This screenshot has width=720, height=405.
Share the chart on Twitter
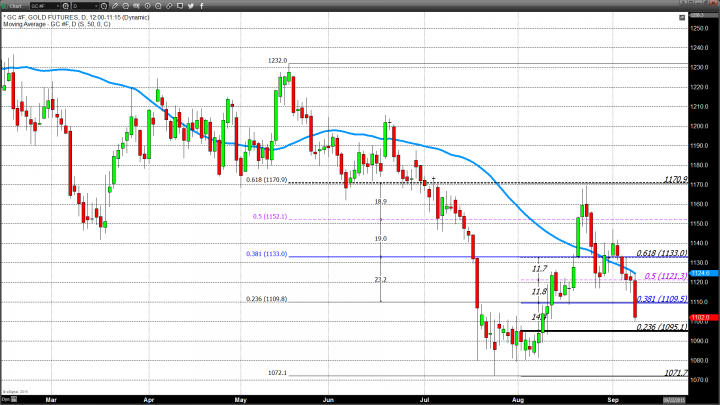[x=191, y=6]
